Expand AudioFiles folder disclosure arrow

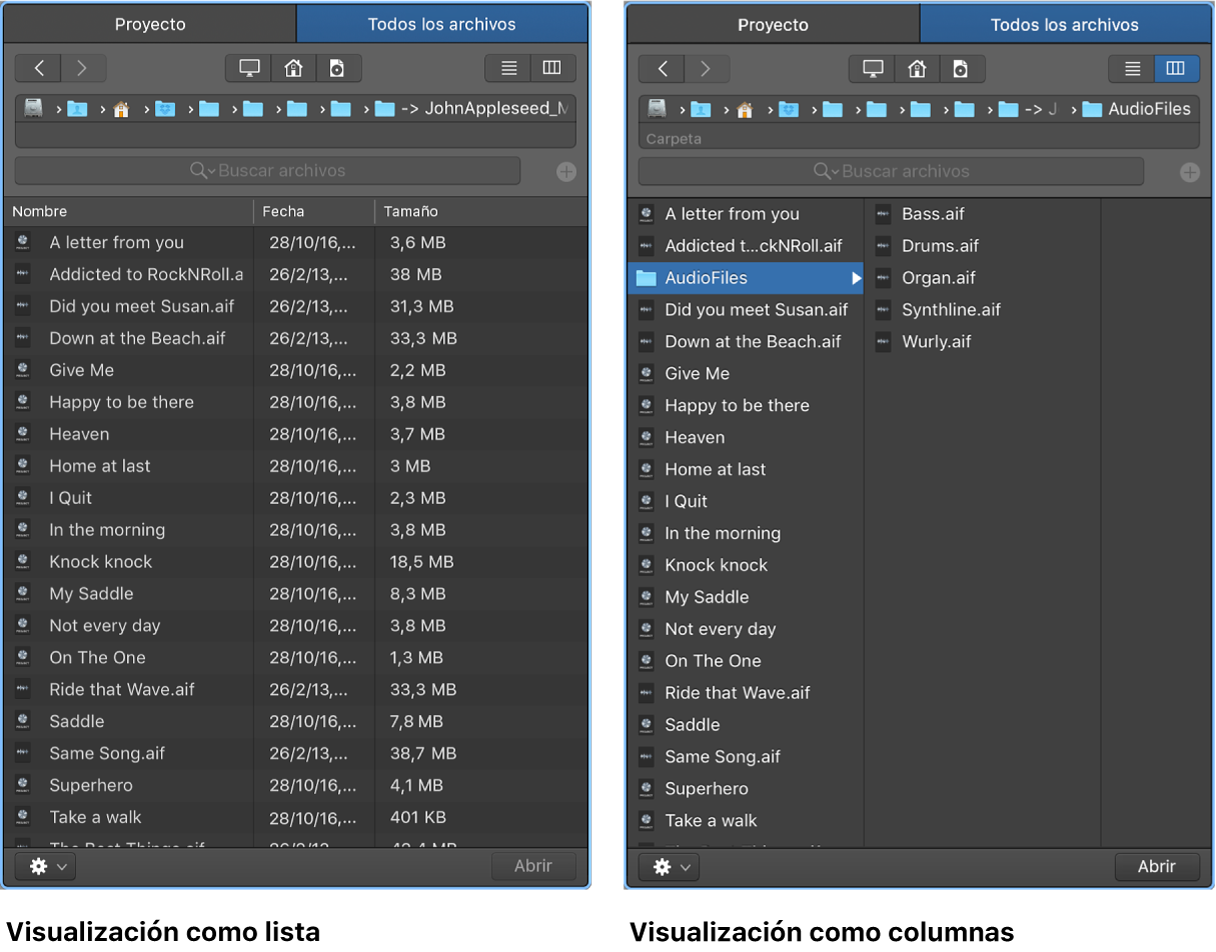click(x=855, y=278)
